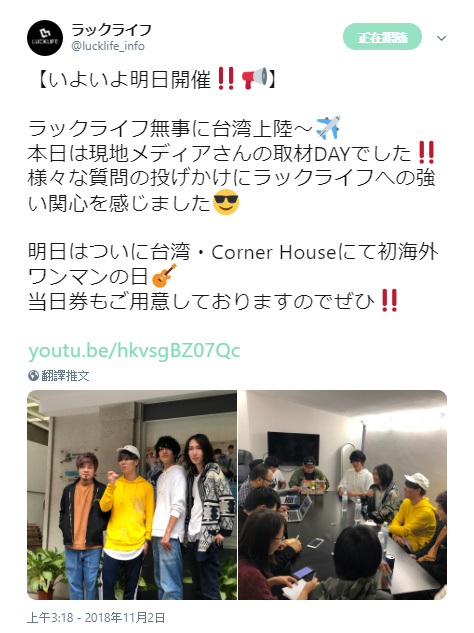The image size is (474, 633).
Task: Click the double exclamation emoji after DAYでした
Action: [x=426, y=153]
